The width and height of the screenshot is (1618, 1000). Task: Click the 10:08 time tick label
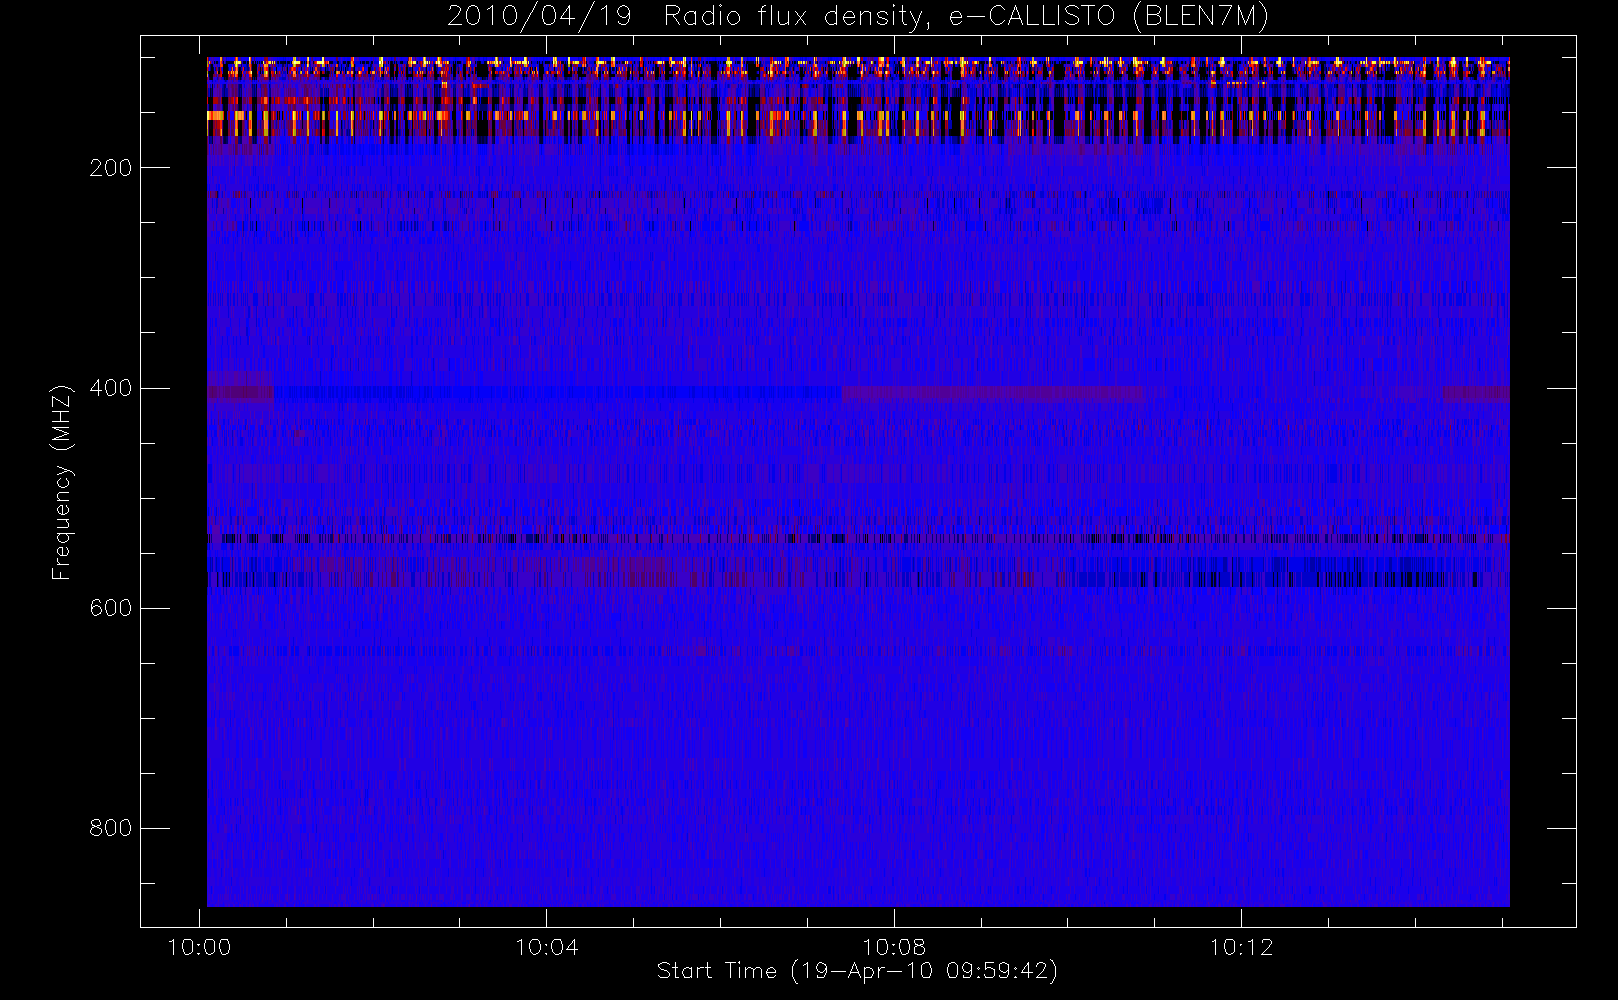(x=894, y=947)
